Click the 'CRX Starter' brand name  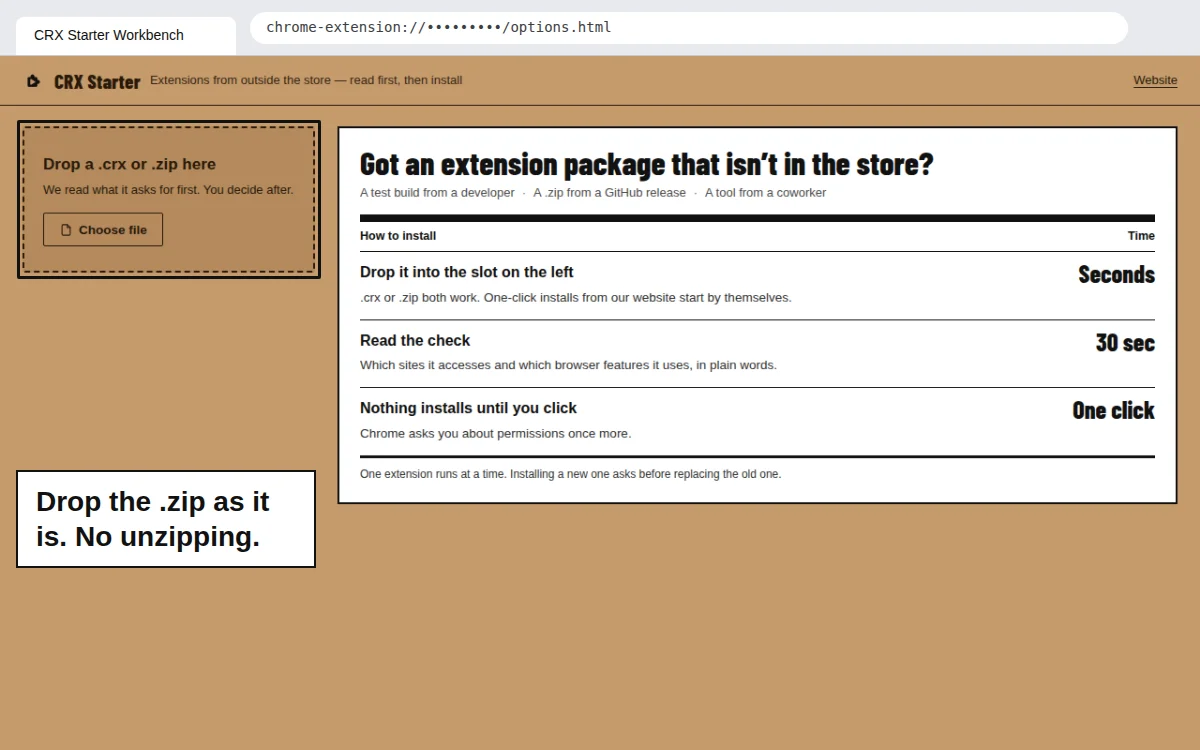point(97,82)
